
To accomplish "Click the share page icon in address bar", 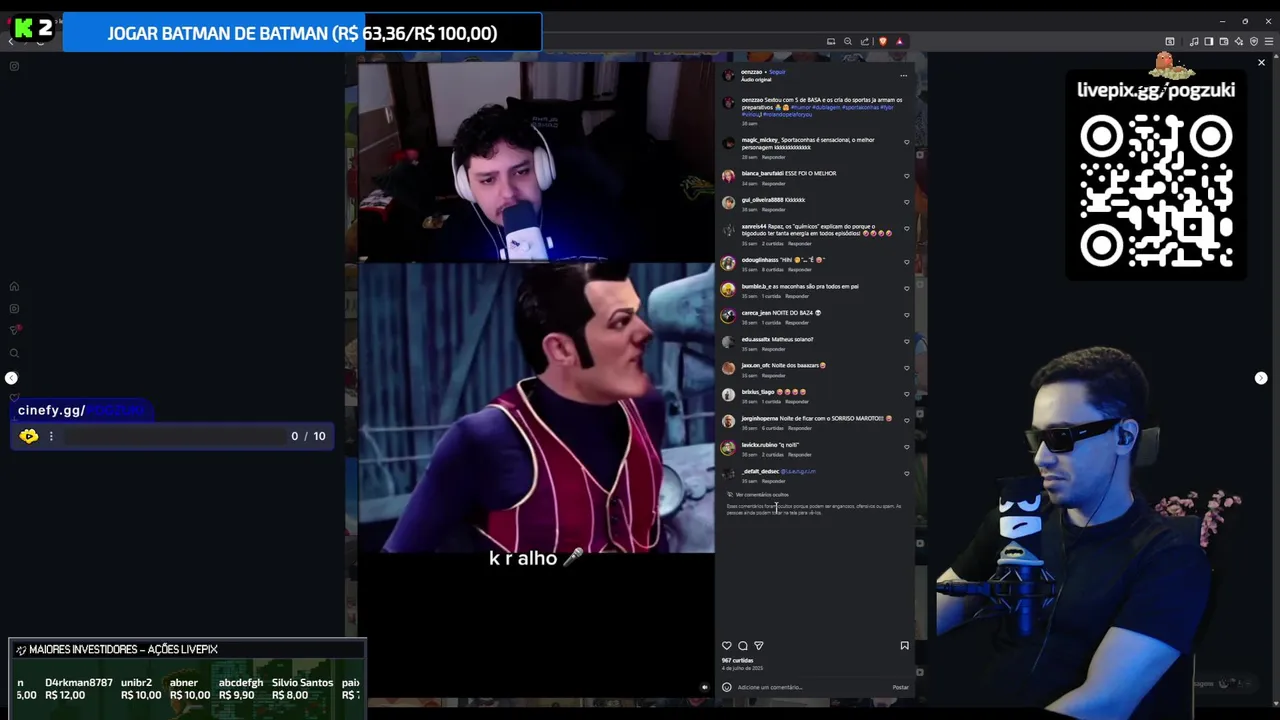I will pyautogui.click(x=865, y=41).
